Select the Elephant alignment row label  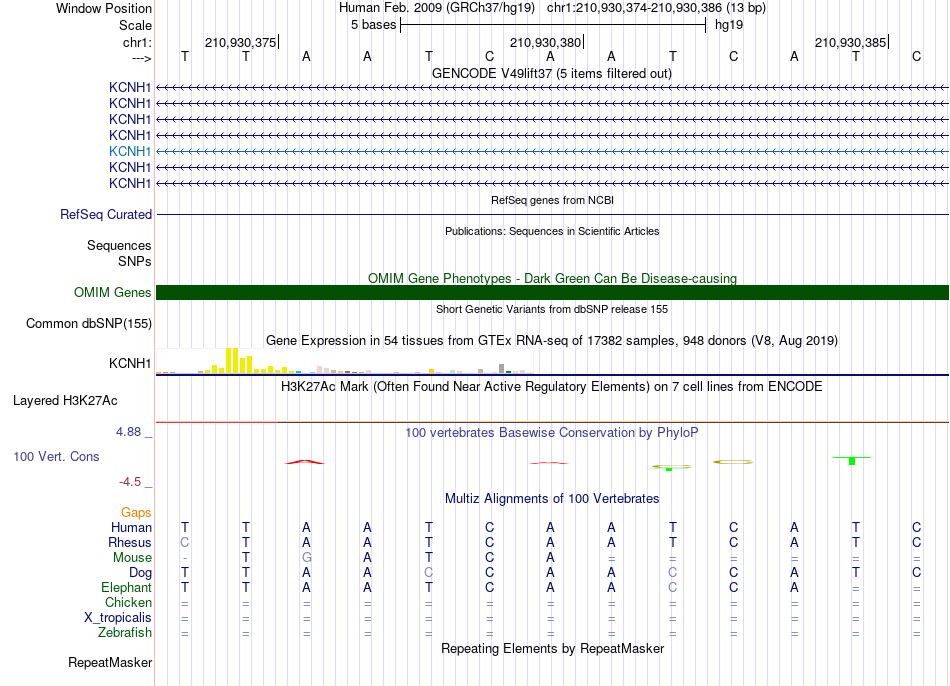point(127,588)
